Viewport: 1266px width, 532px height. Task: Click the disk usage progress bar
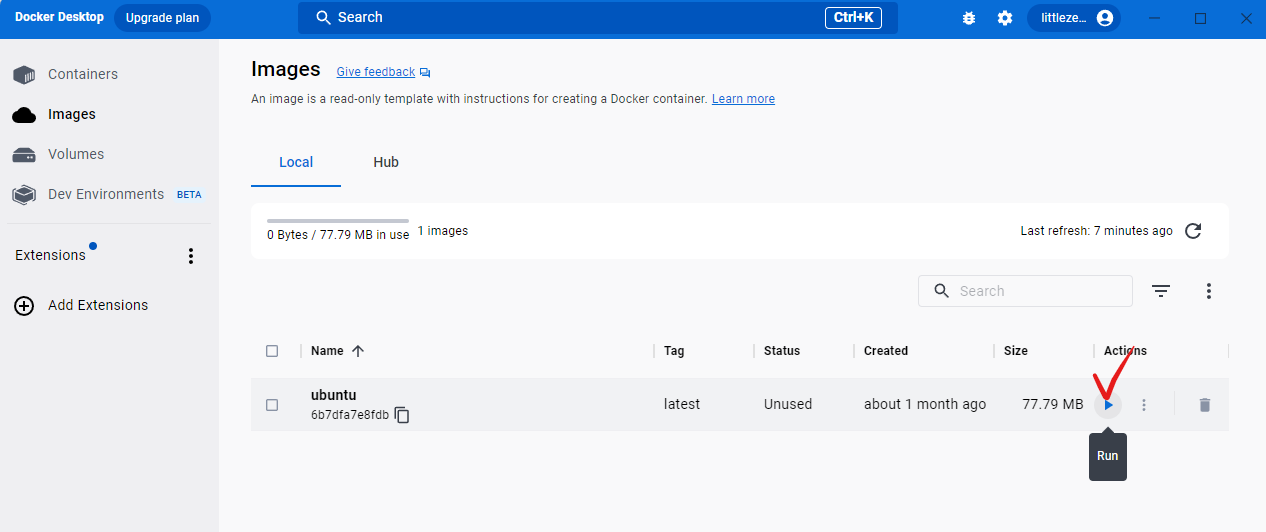tap(338, 220)
